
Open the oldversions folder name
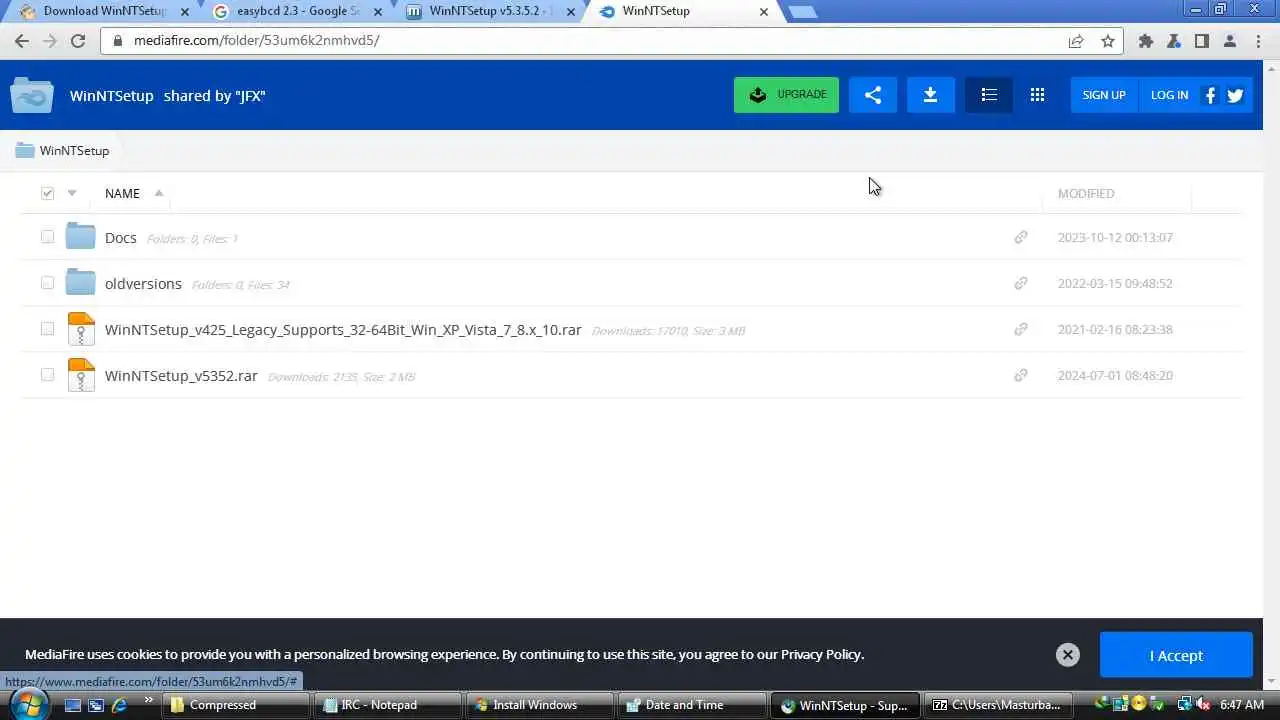(x=143, y=284)
